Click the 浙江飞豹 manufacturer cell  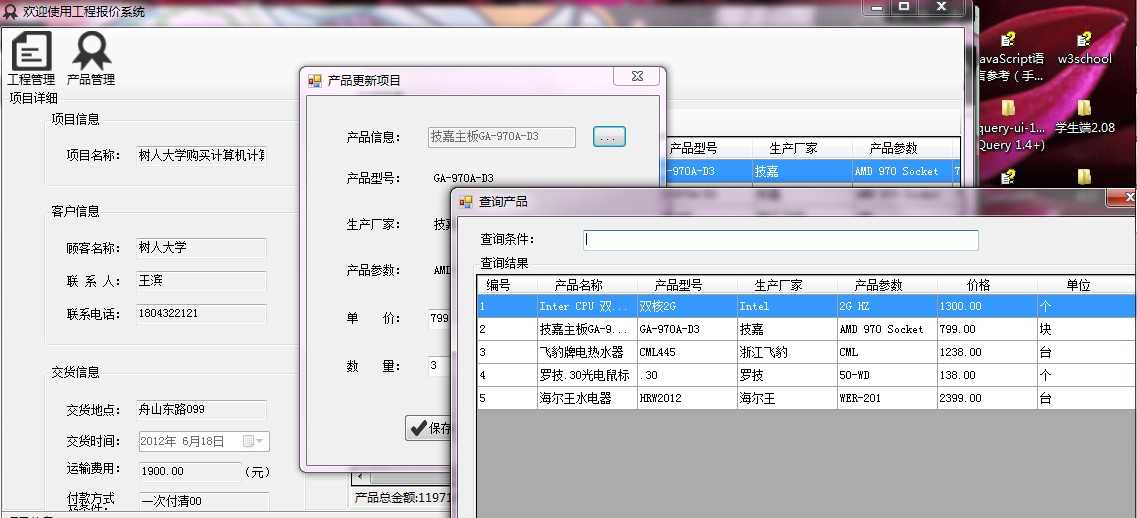click(787, 353)
